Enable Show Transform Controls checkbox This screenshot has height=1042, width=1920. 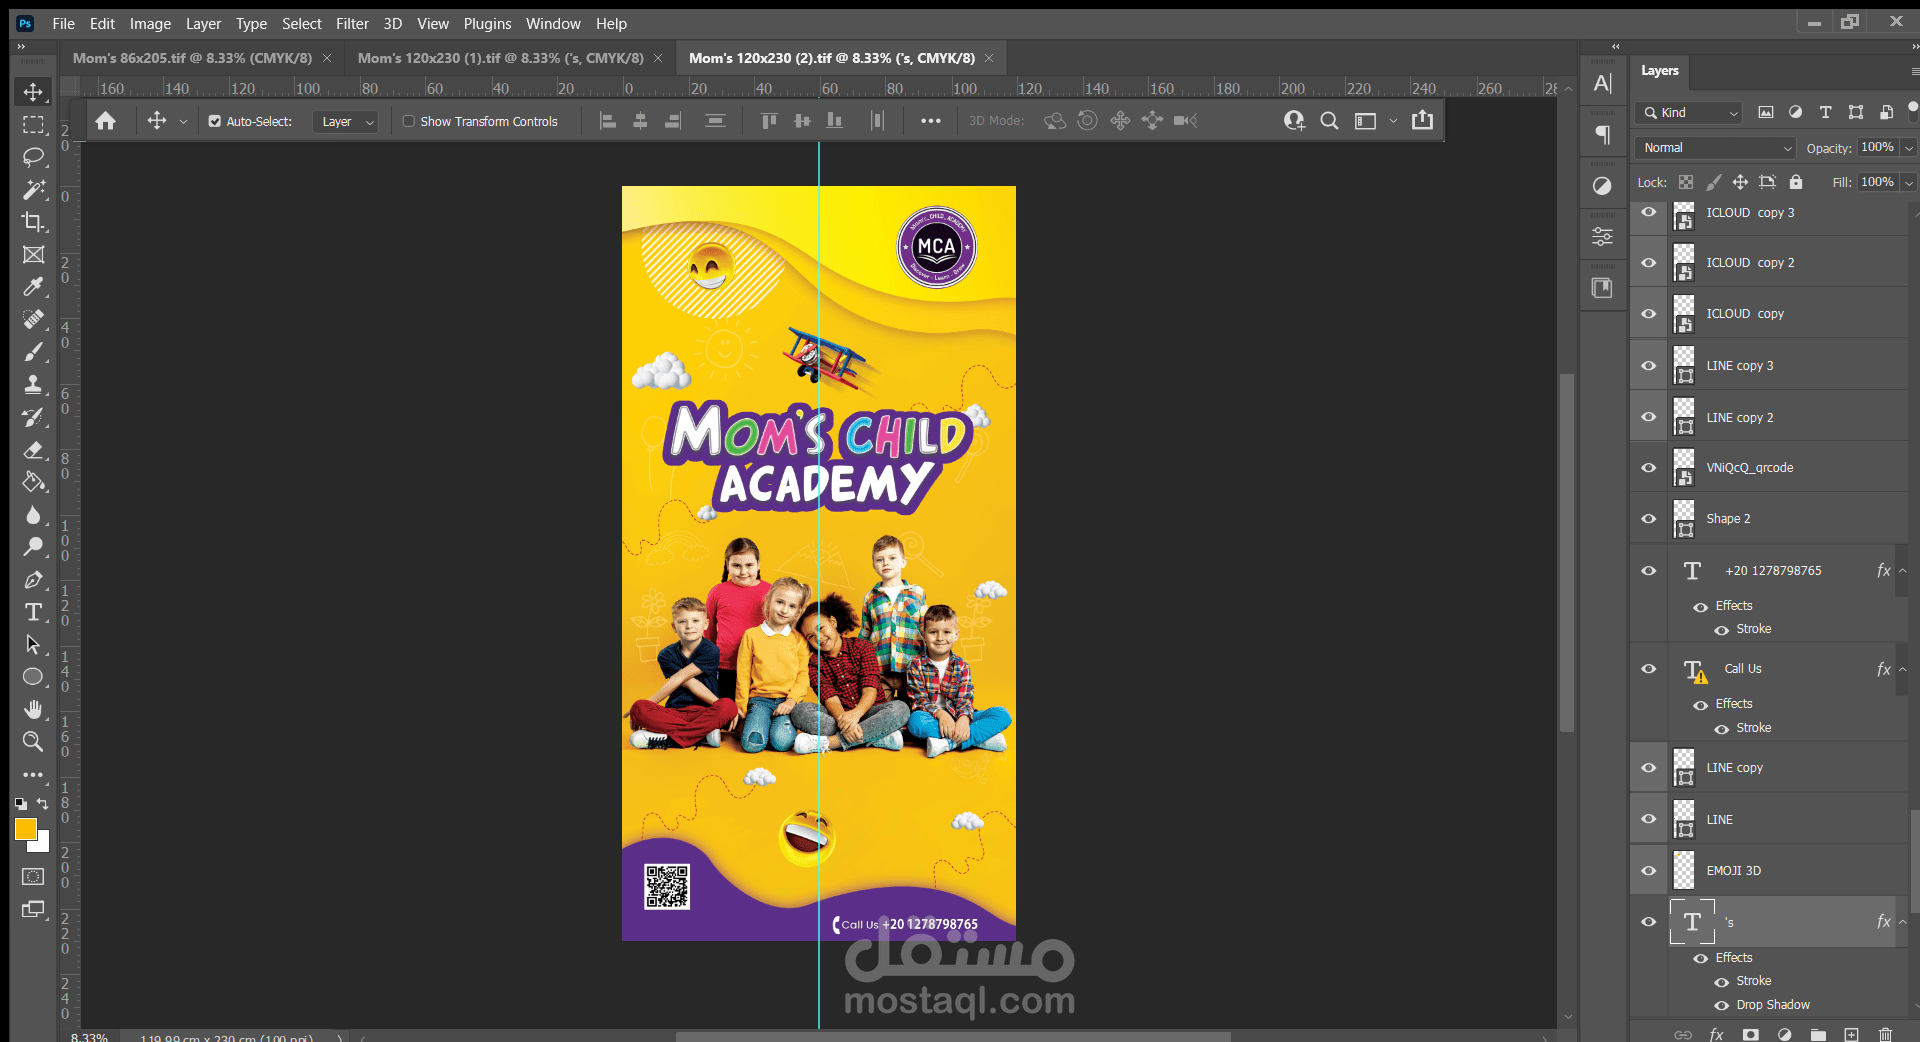point(408,121)
